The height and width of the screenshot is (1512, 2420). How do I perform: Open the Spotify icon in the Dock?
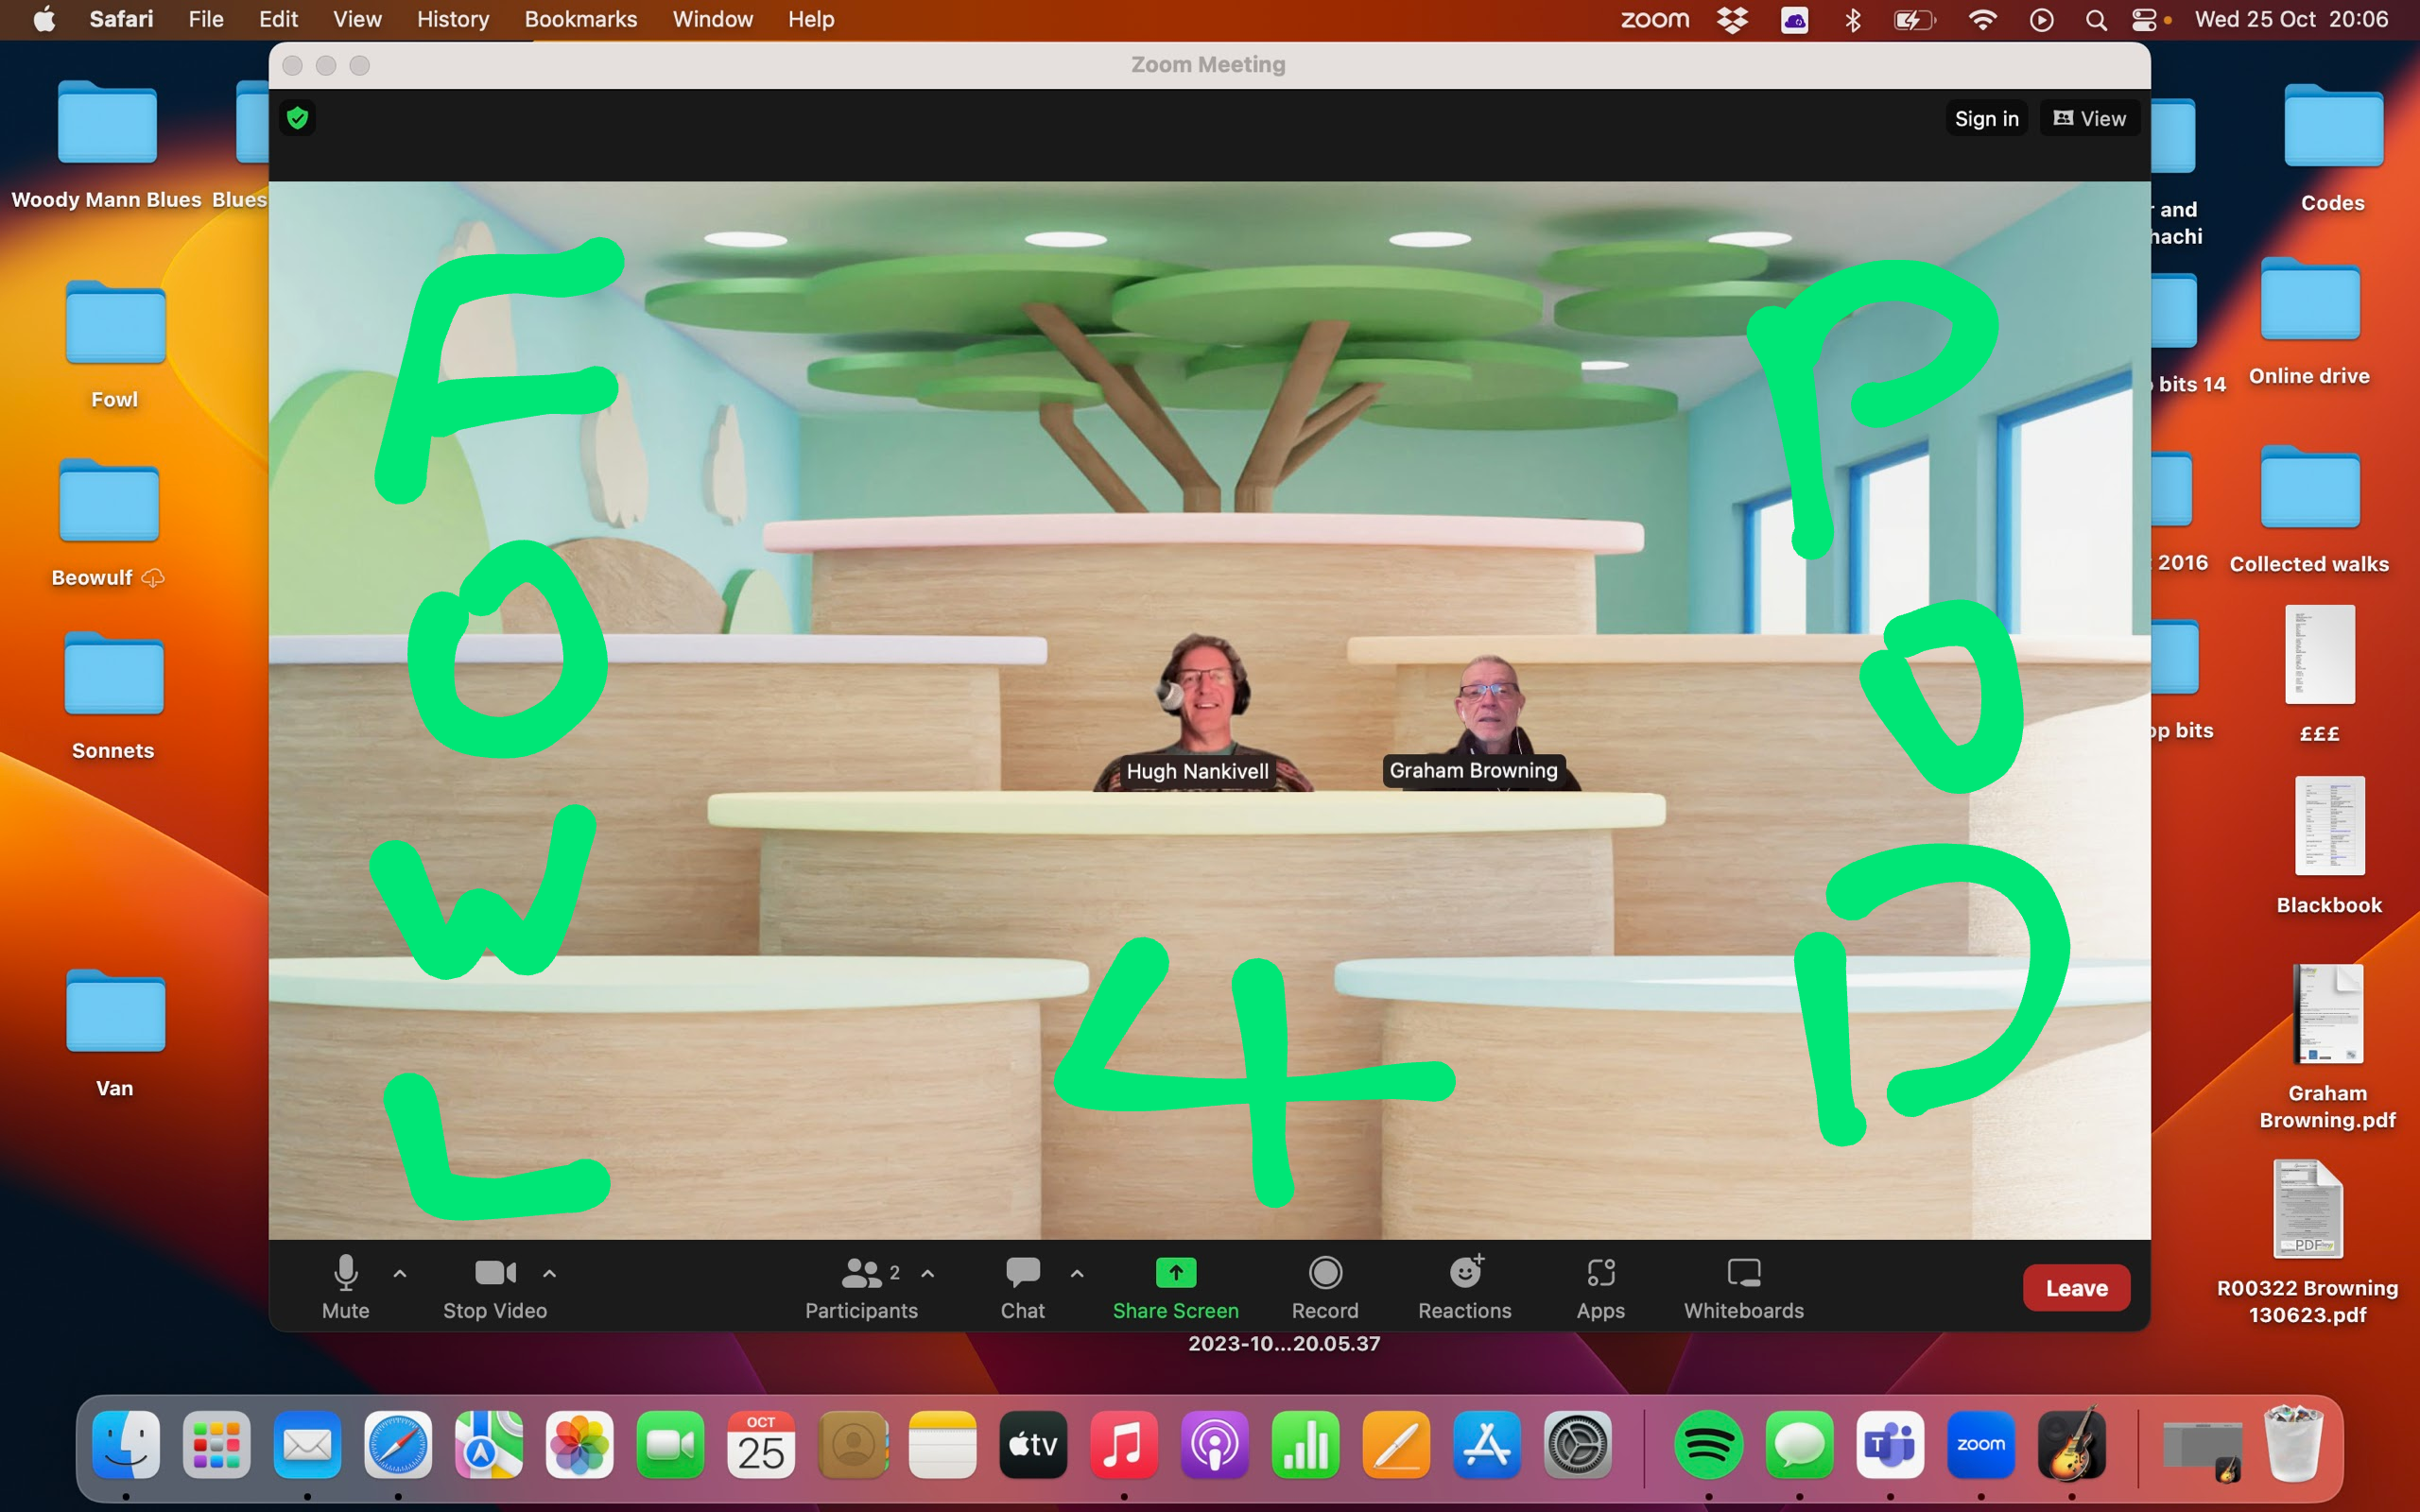click(1708, 1445)
